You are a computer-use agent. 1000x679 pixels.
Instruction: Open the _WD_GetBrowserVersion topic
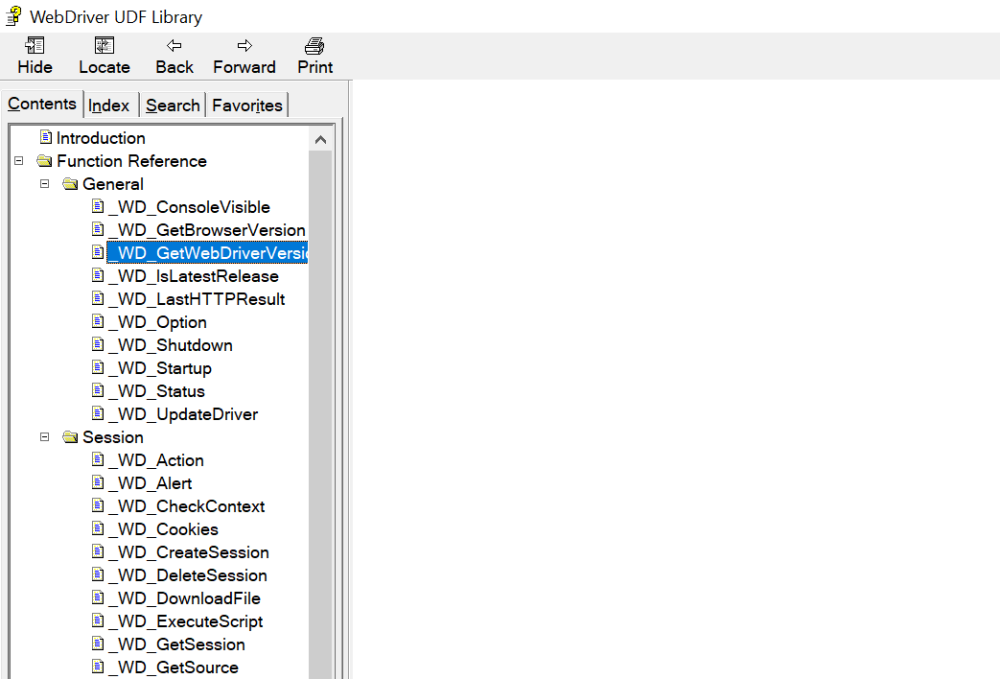207,230
